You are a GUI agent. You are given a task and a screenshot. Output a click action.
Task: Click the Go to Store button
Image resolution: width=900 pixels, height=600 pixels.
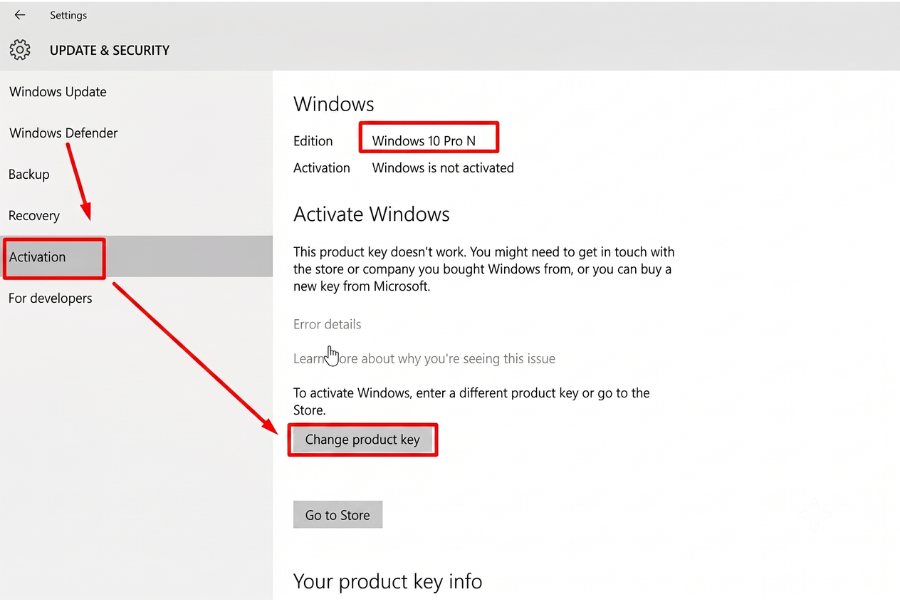click(x=338, y=515)
